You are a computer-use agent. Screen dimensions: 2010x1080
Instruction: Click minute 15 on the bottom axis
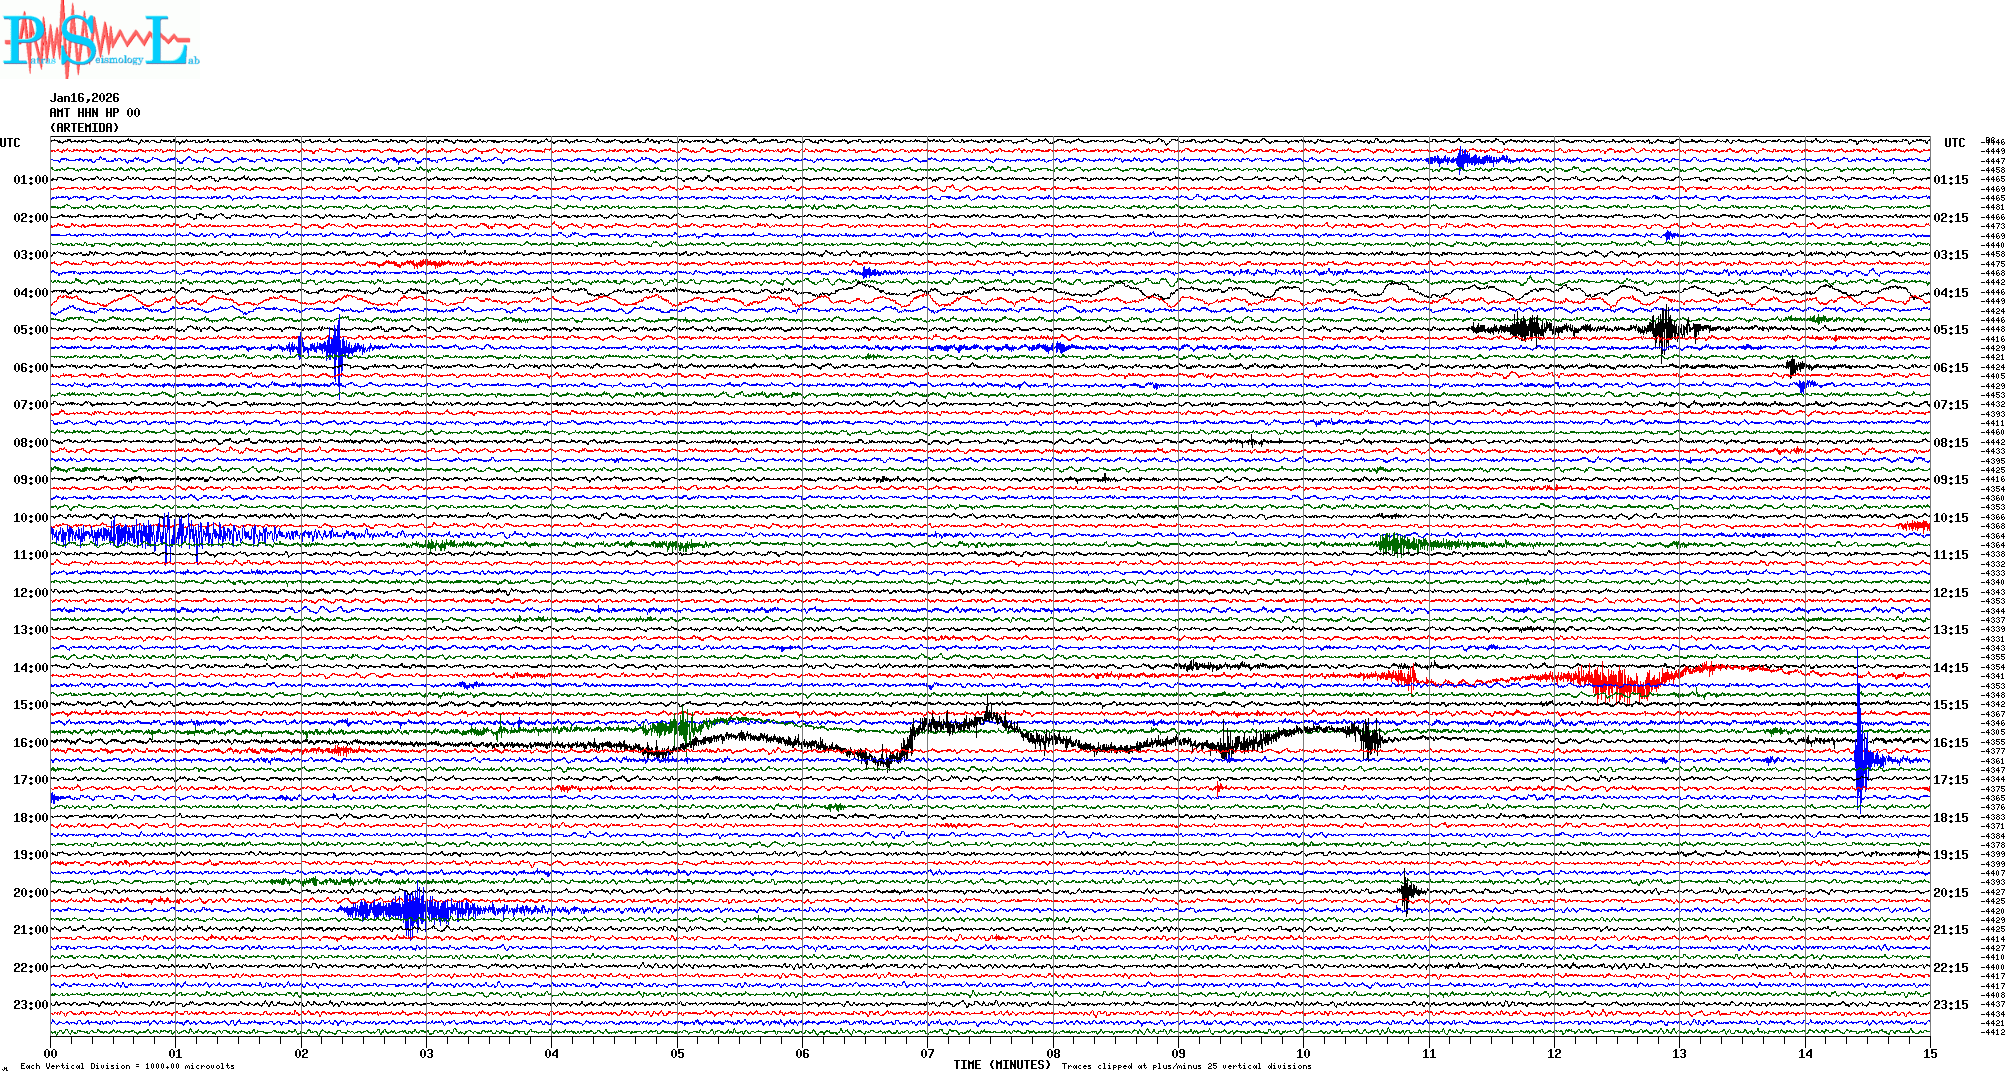(1929, 1053)
